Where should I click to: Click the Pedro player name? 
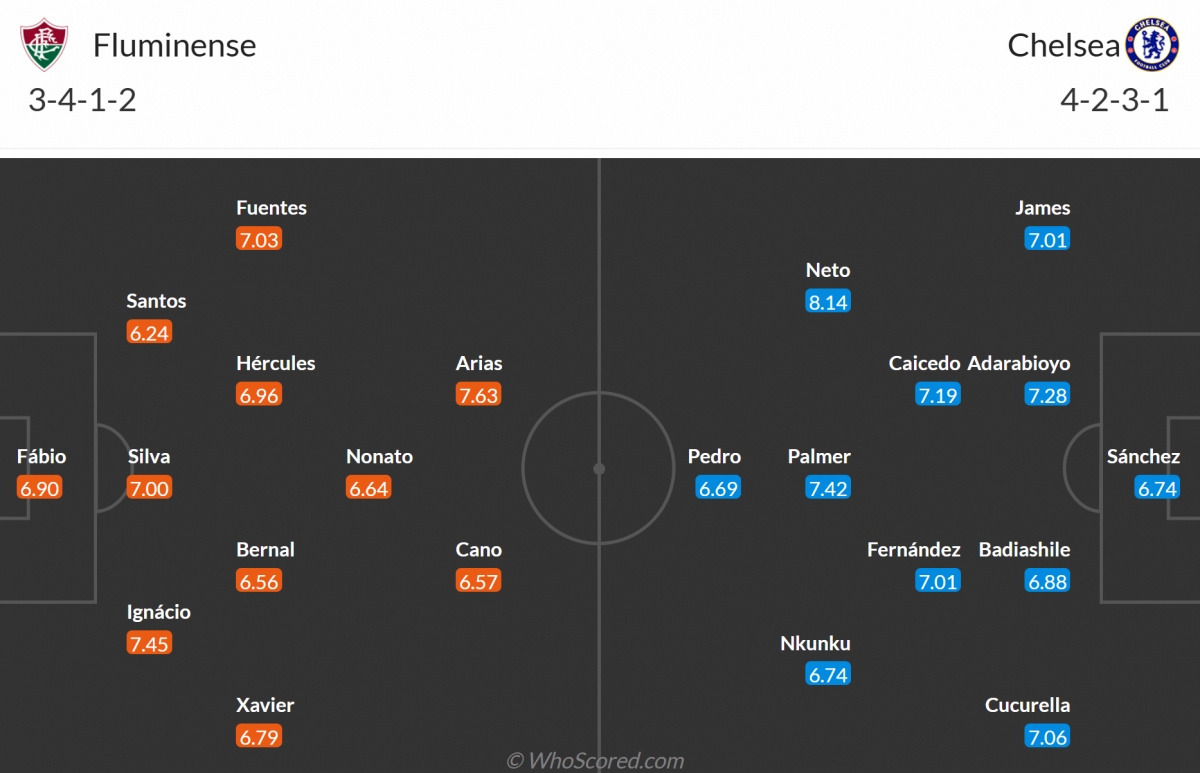click(x=714, y=457)
